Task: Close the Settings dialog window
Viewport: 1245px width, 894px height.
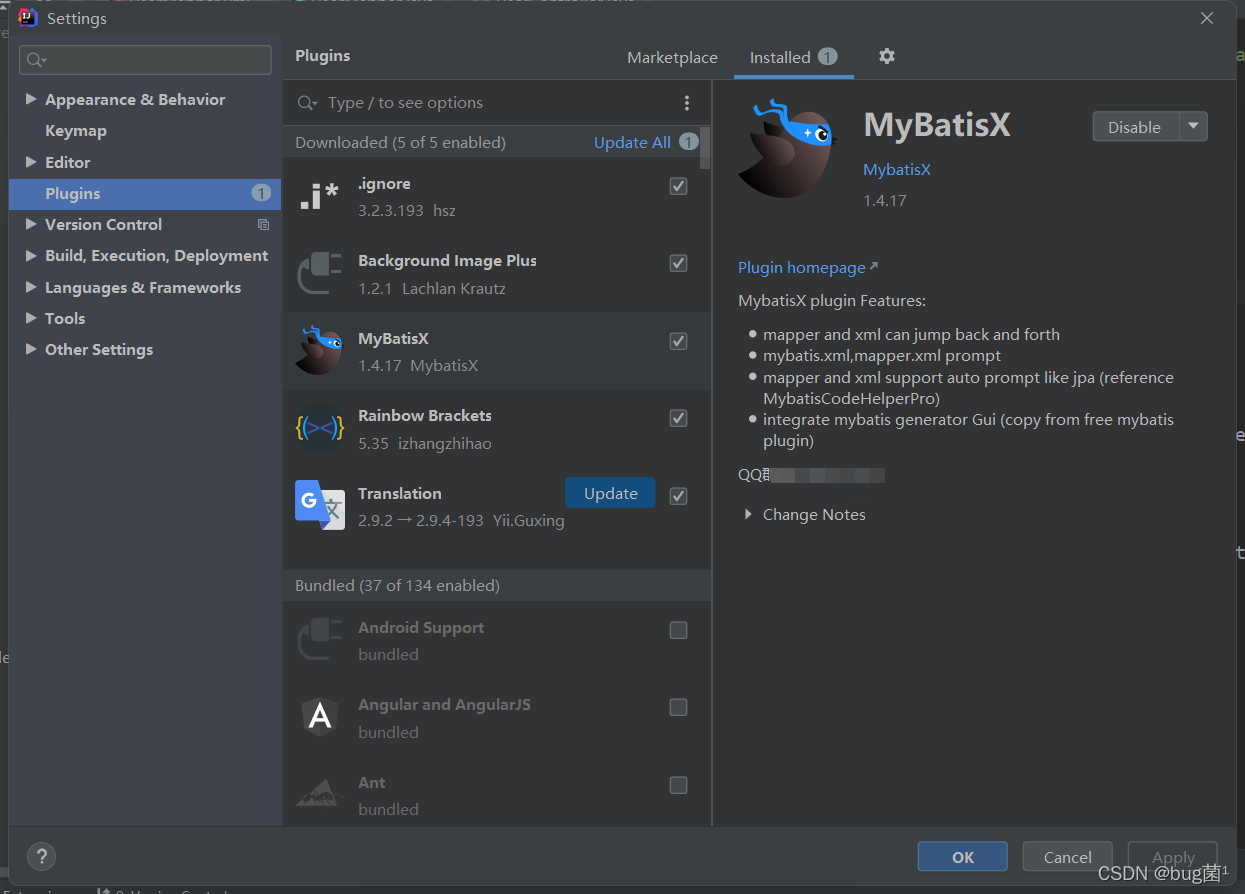Action: (1207, 18)
